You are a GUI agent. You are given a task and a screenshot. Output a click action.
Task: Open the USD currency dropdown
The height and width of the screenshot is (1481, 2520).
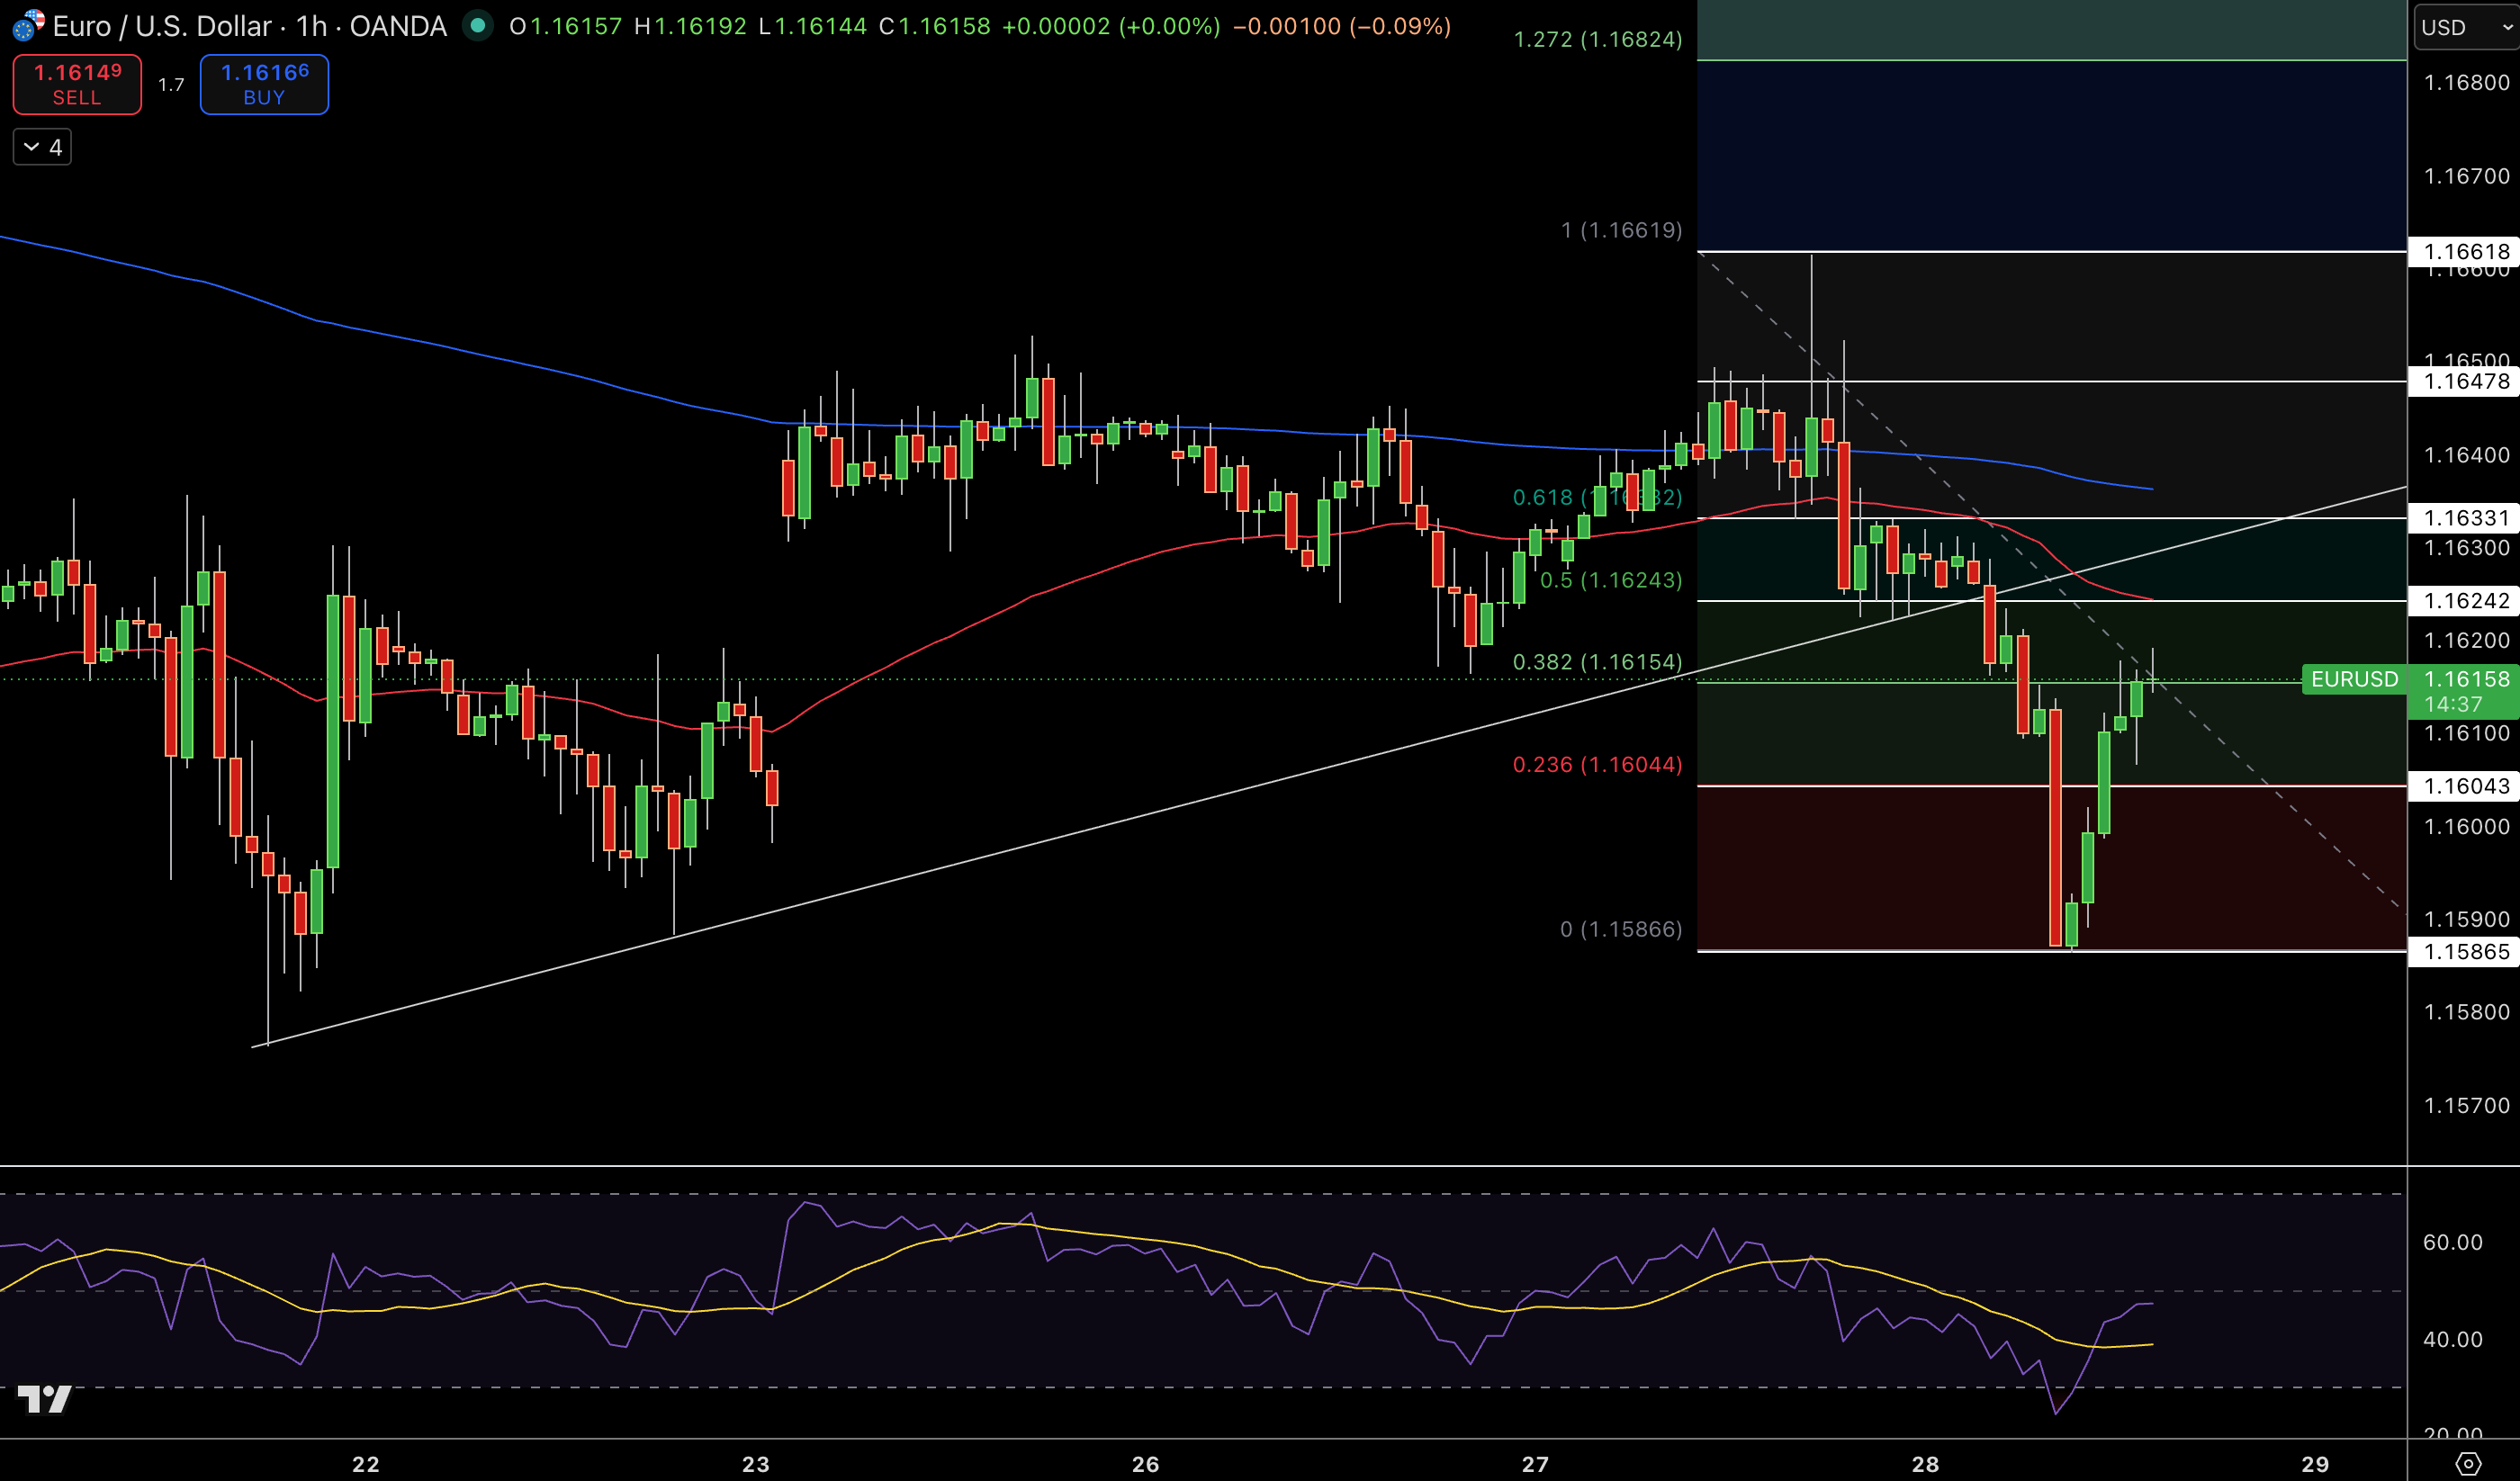2465,27
